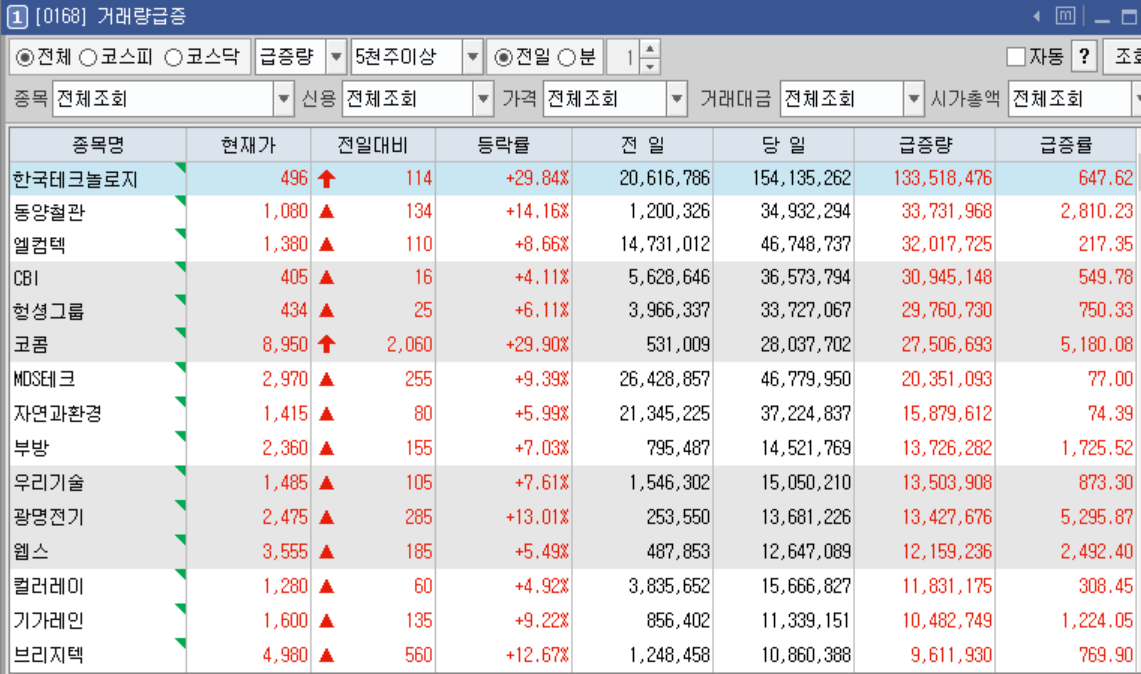Select the 기가레인 stock name
This screenshot has width=1141, height=674.
49,620
